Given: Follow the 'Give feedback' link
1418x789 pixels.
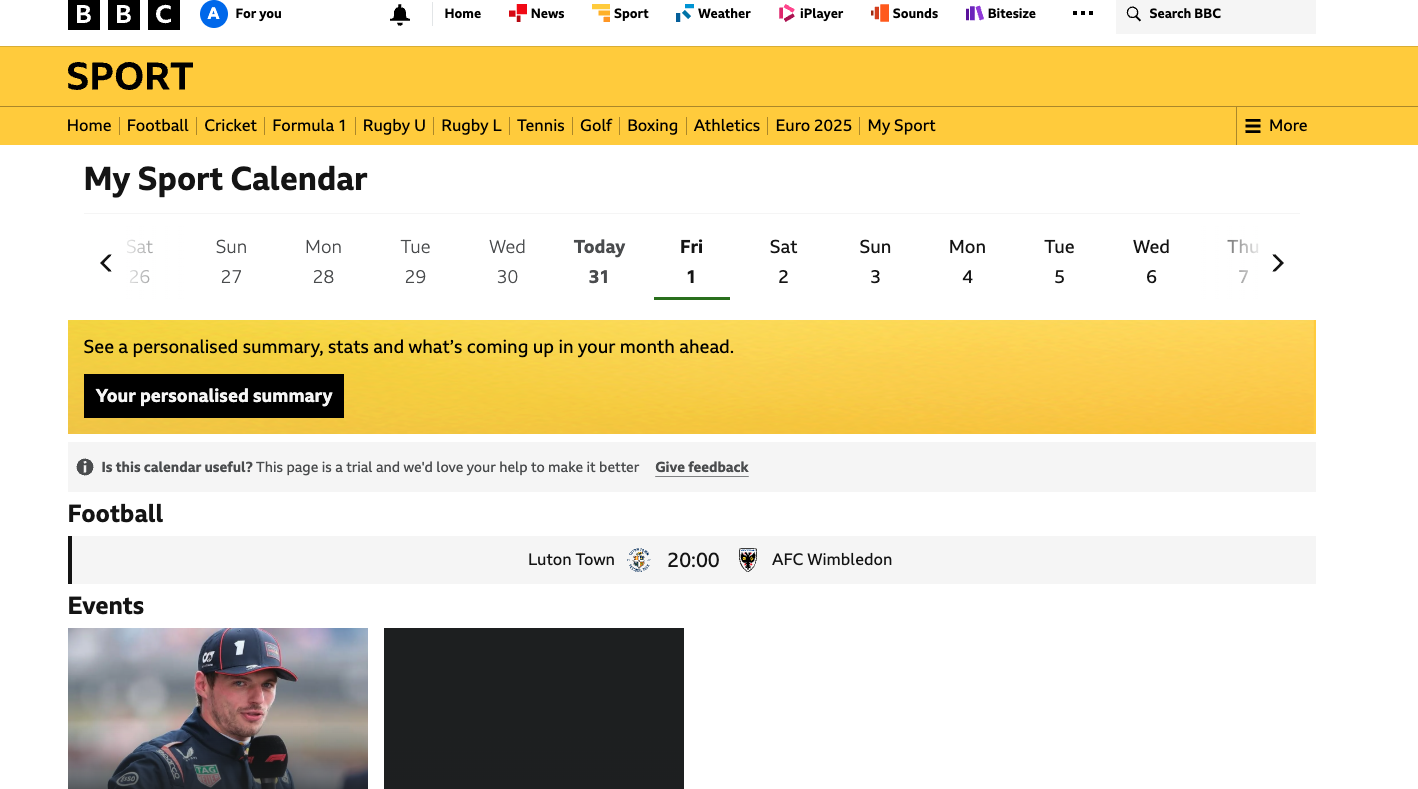Looking at the screenshot, I should pyautogui.click(x=701, y=467).
